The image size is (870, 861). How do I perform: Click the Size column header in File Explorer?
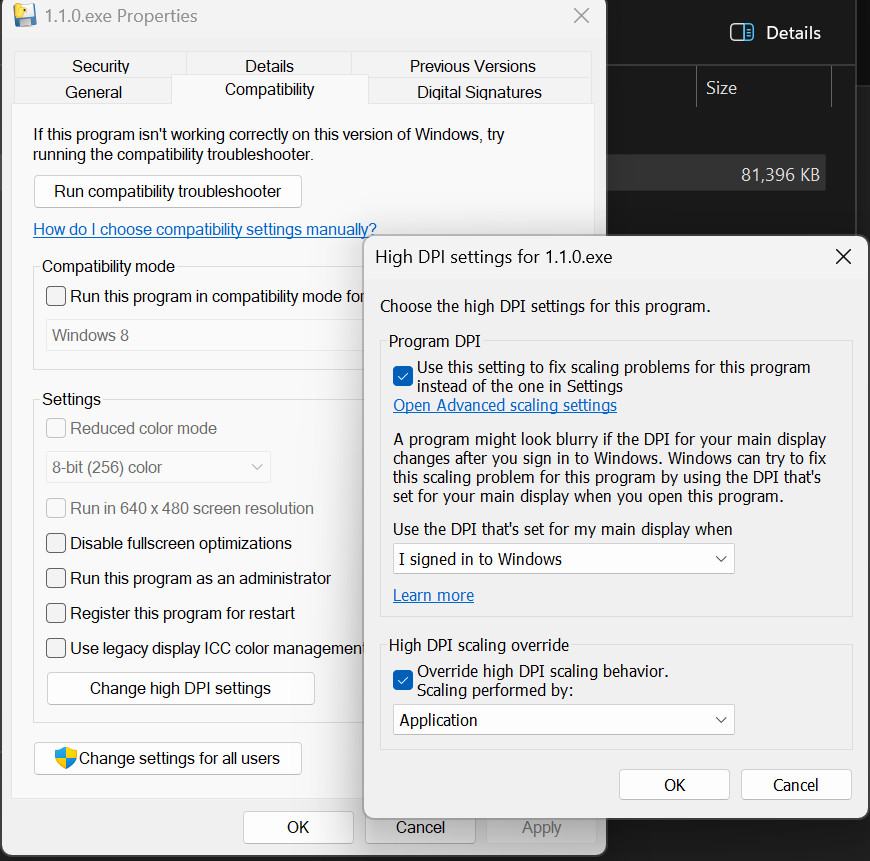pos(763,88)
